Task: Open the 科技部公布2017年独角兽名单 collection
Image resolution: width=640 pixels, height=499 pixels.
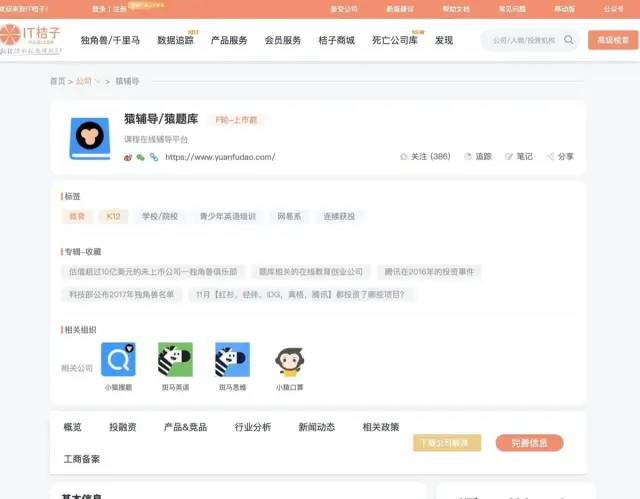Action: point(122,295)
